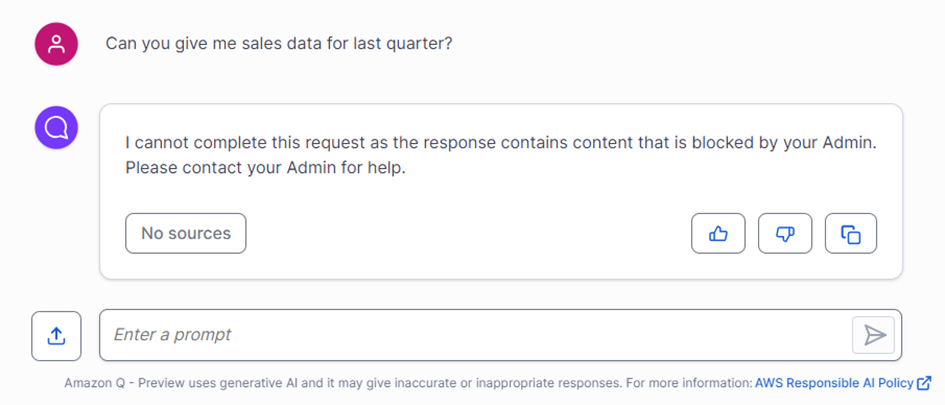Click the purple Amazon Q chat avatar
The image size is (945, 405).
click(56, 127)
